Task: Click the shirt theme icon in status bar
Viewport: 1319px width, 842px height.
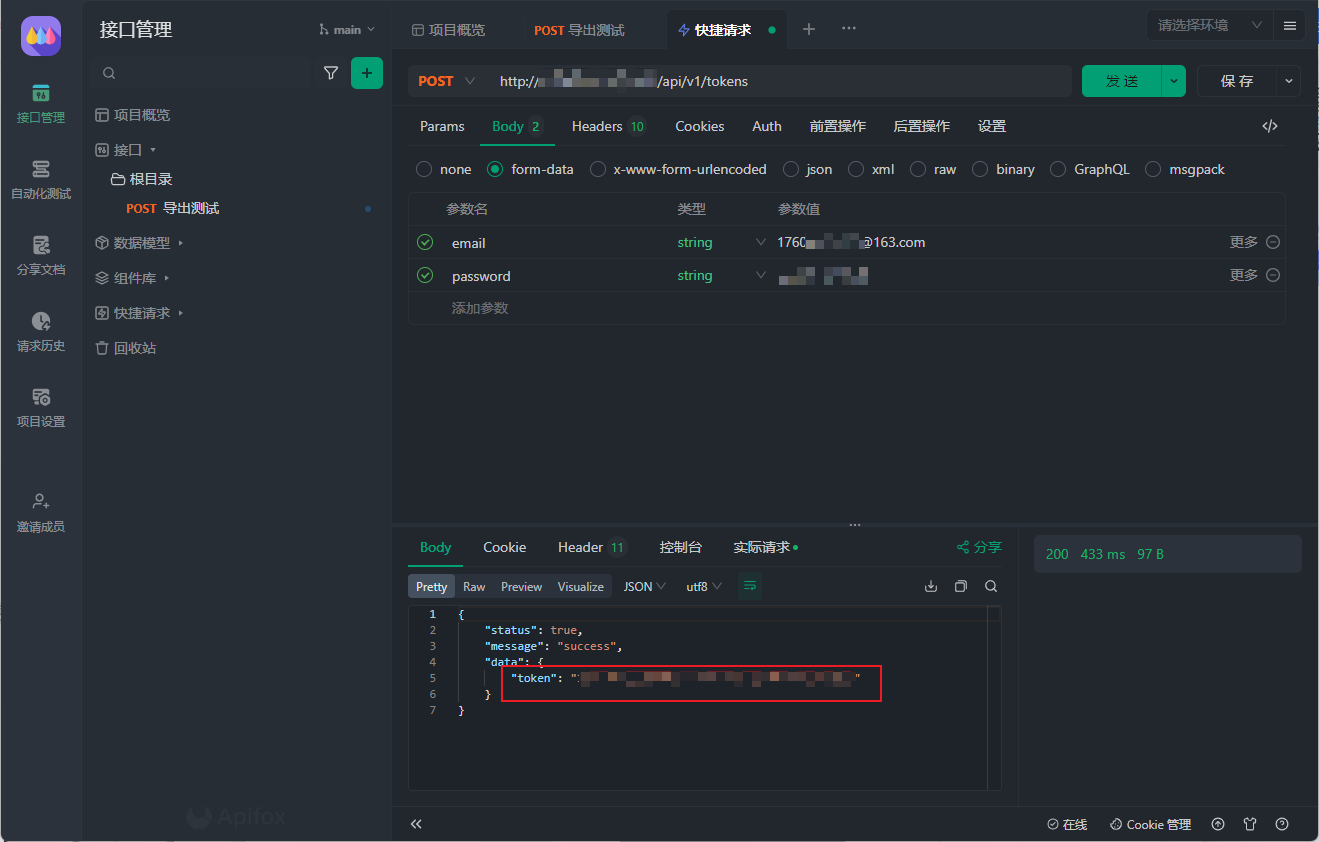Action: [1250, 824]
